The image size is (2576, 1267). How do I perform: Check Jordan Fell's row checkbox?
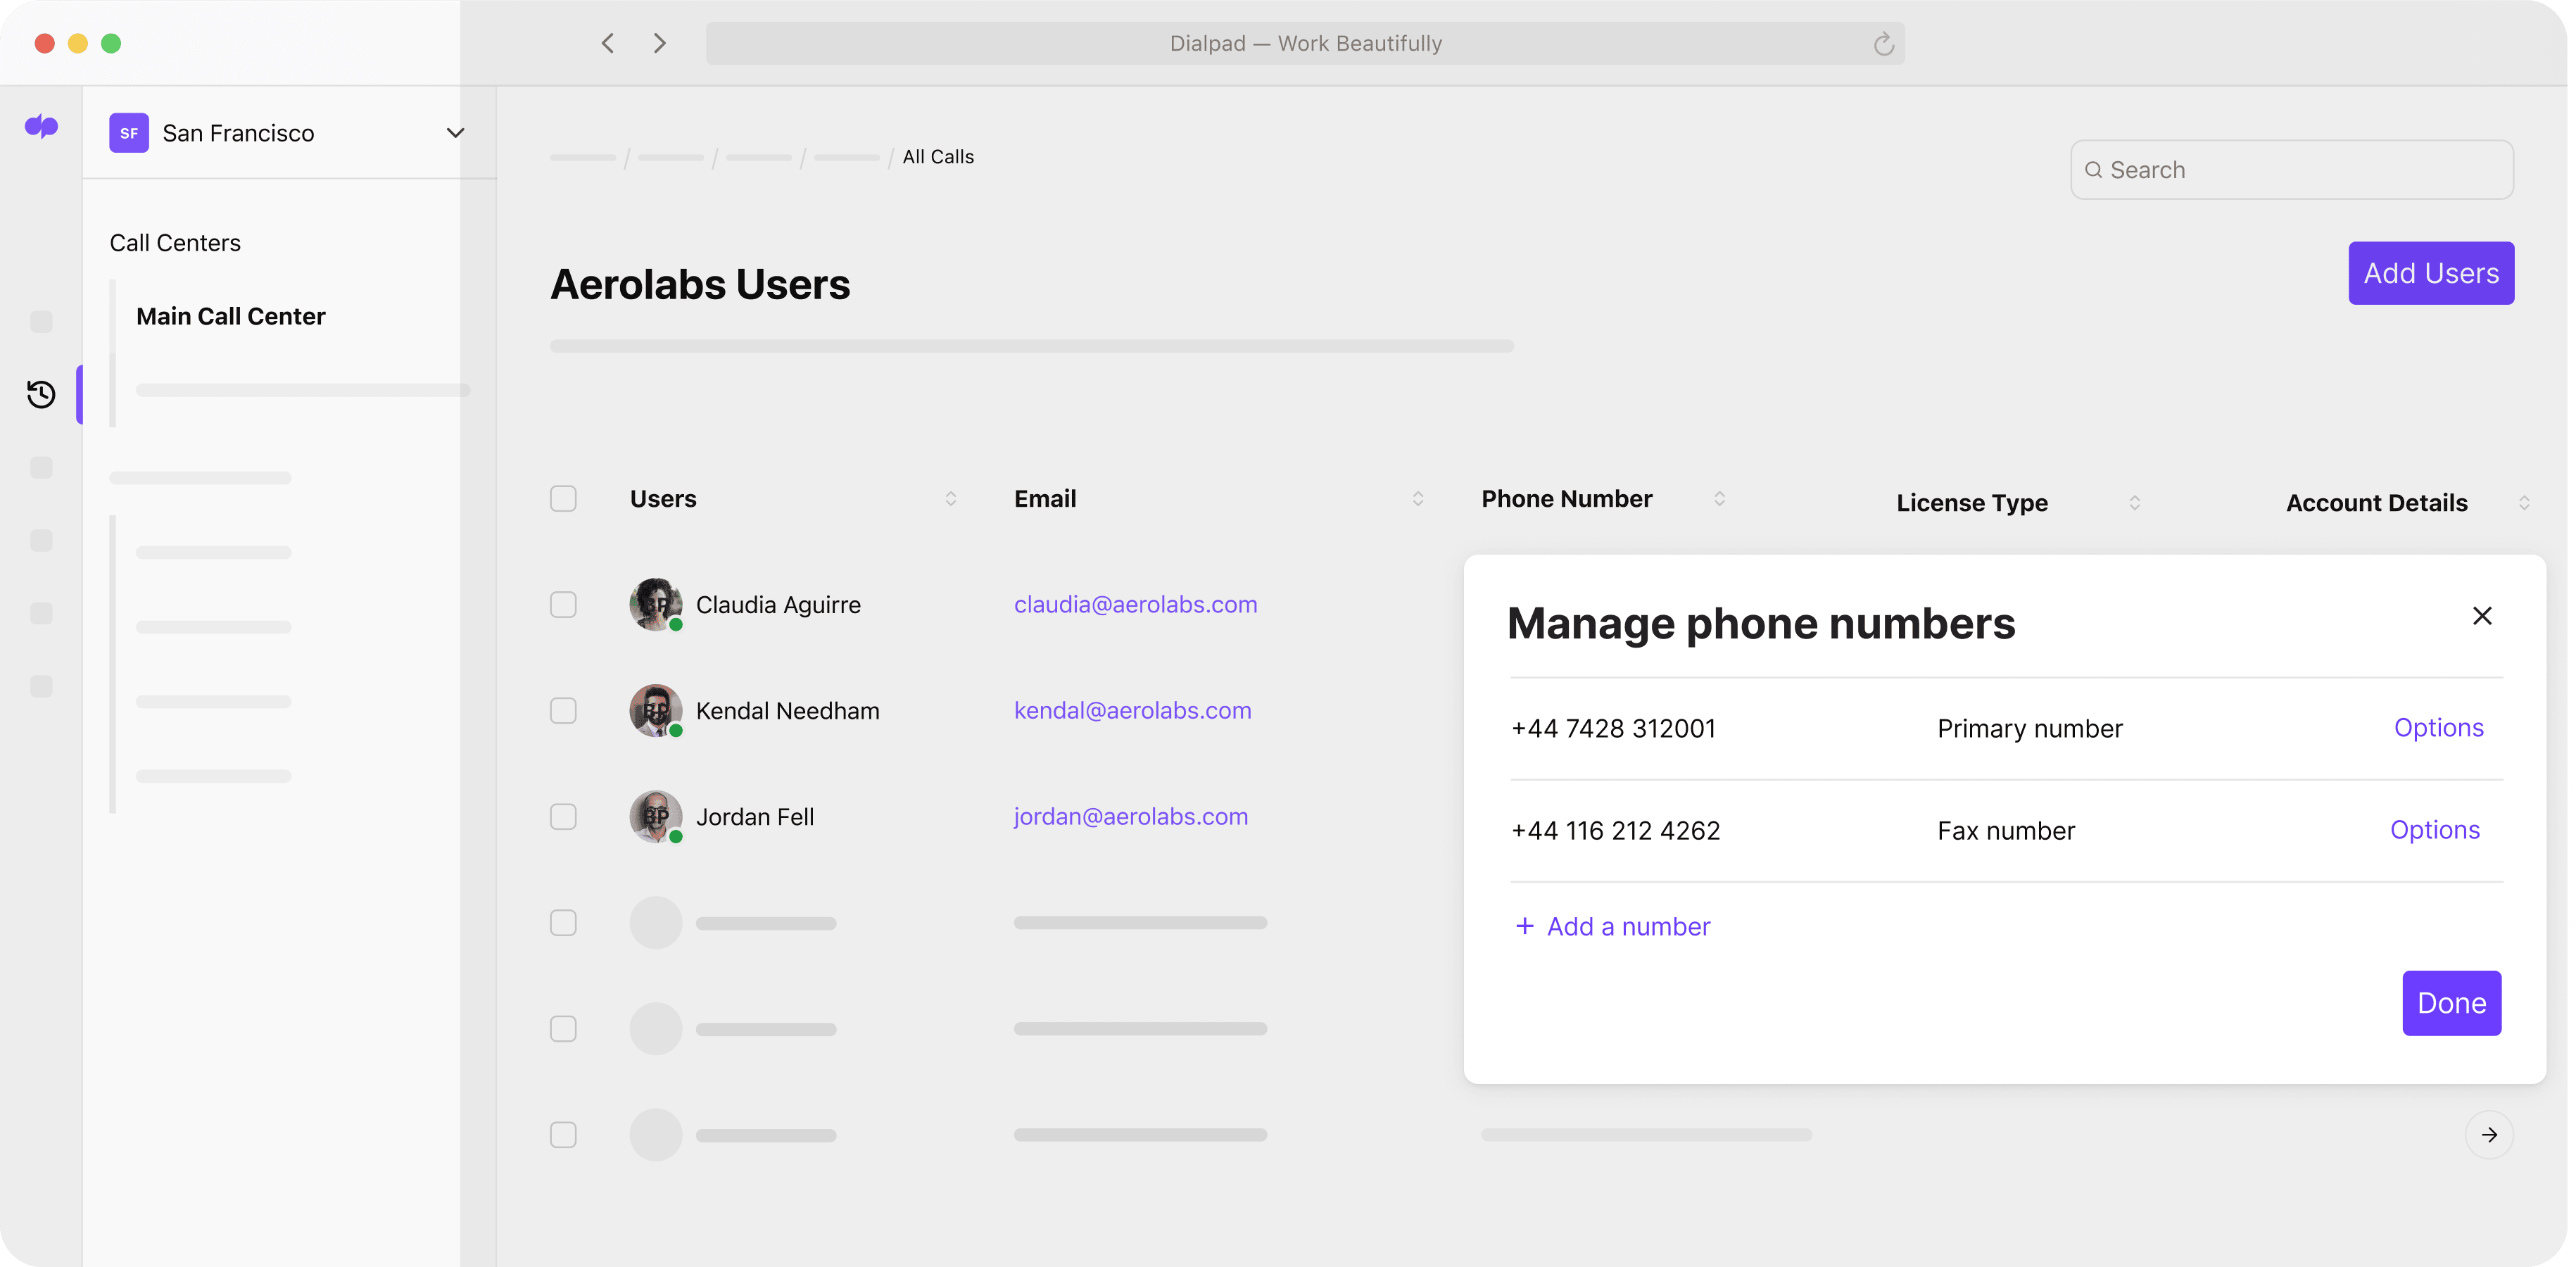coord(563,817)
